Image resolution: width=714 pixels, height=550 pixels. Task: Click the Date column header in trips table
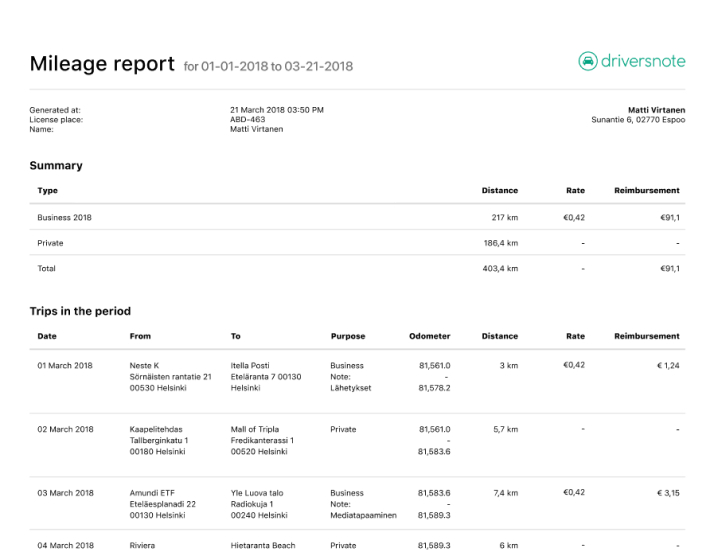click(47, 336)
